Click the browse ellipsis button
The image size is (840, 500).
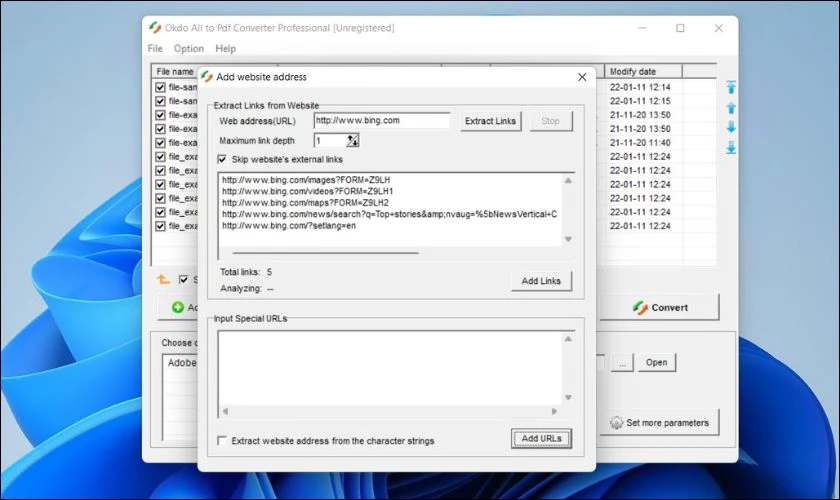pyautogui.click(x=622, y=363)
